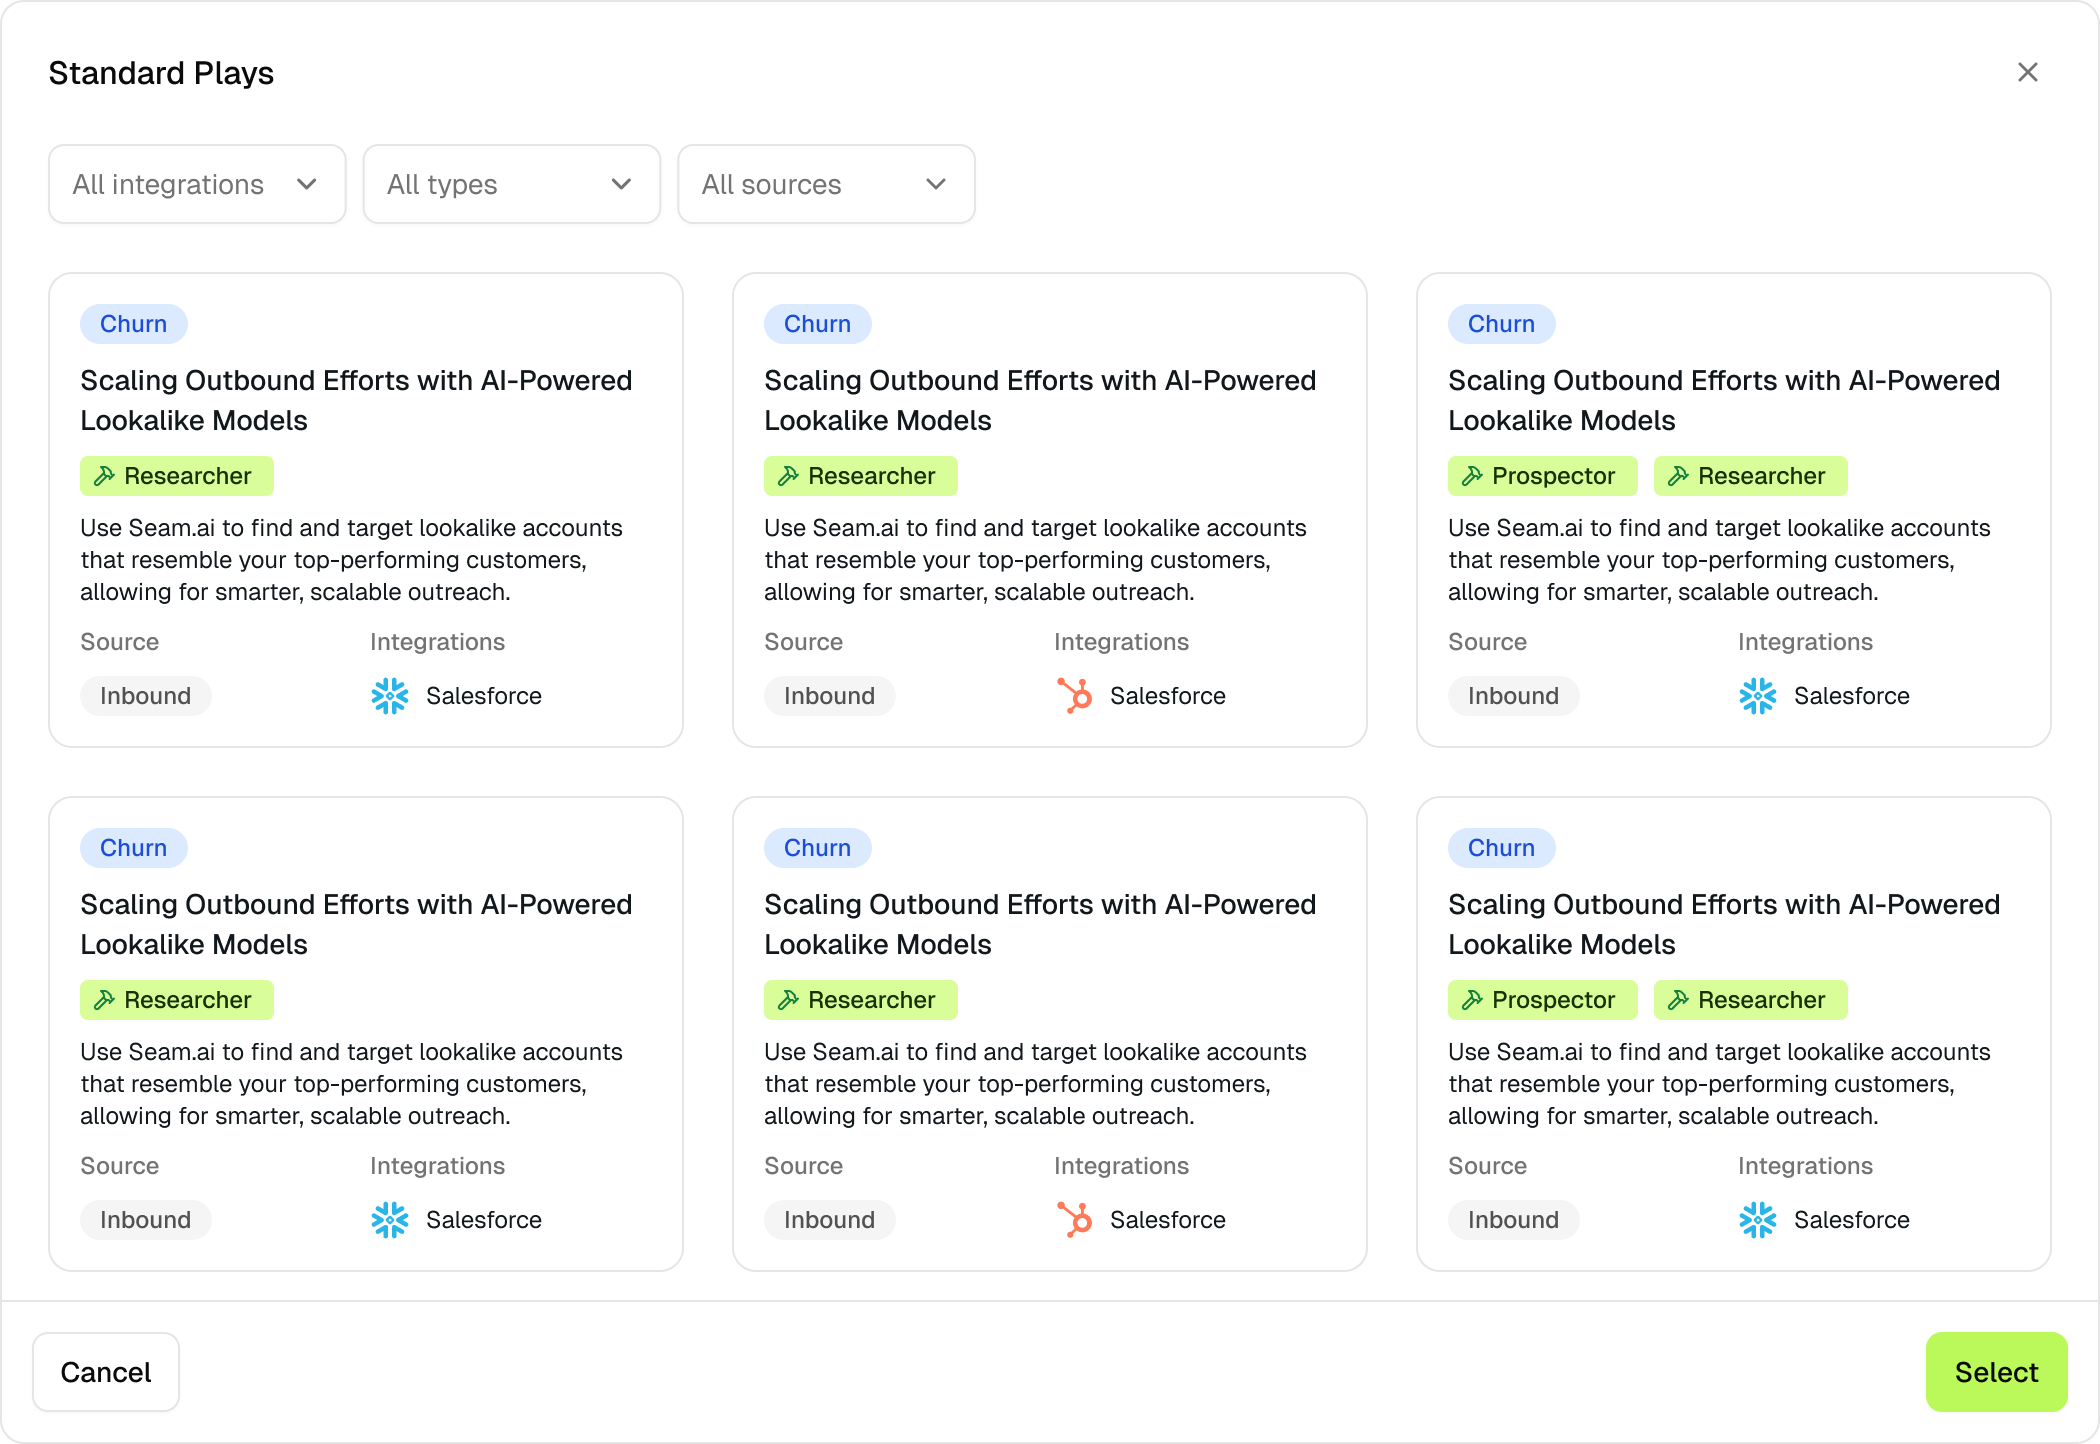The height and width of the screenshot is (1444, 2100).
Task: Click the snowflake integration icon in top-right card
Action: click(1757, 696)
